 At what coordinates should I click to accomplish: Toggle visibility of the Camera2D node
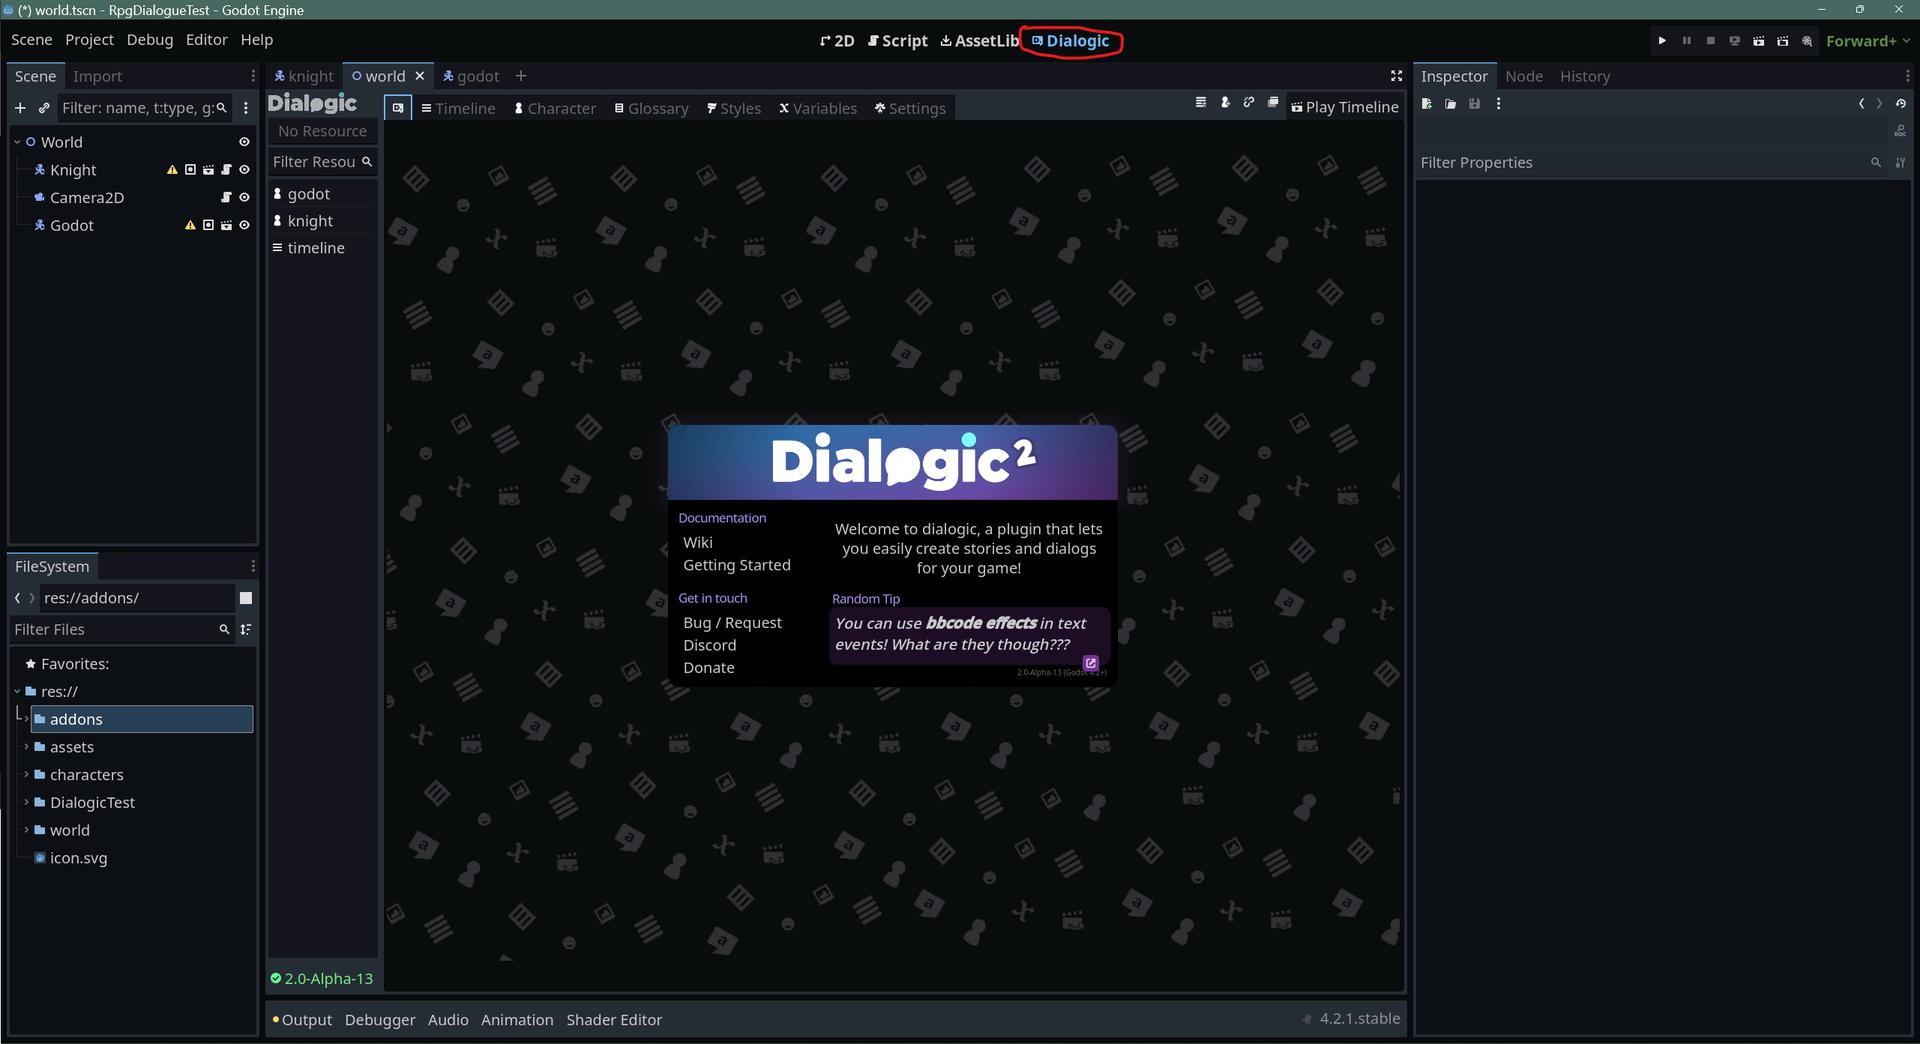point(244,197)
